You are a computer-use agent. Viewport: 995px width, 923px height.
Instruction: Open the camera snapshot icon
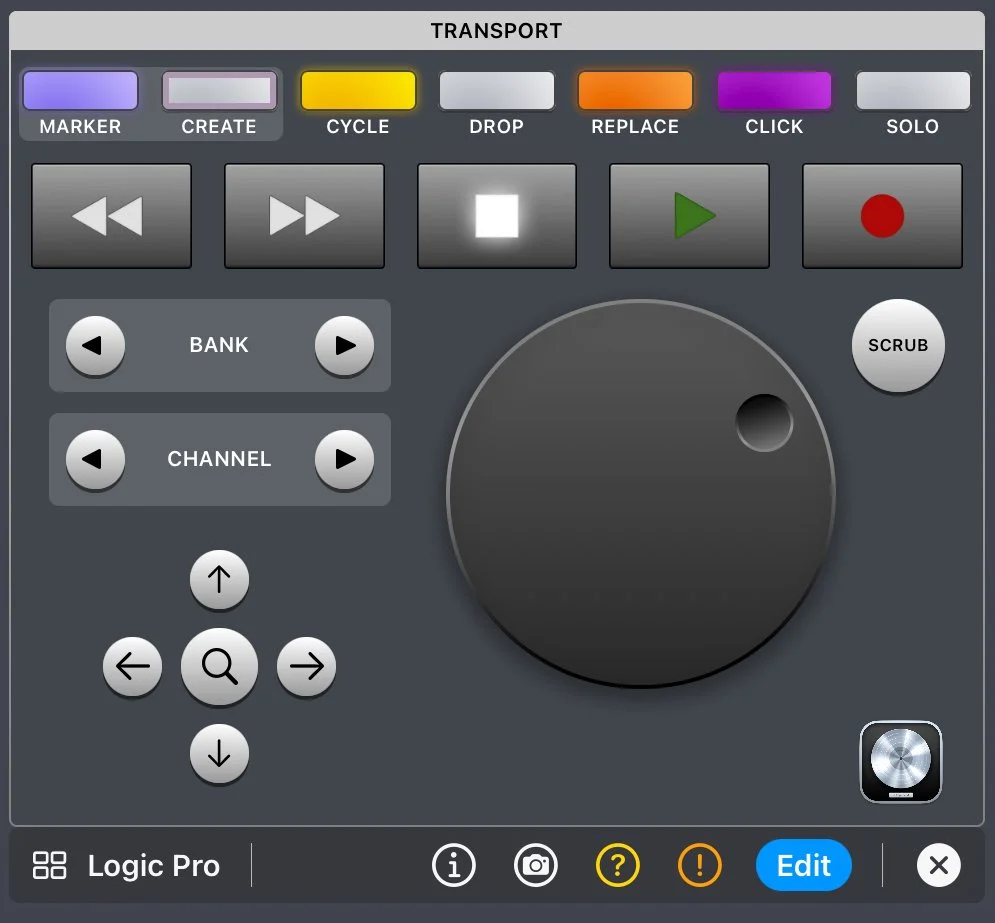(x=536, y=865)
